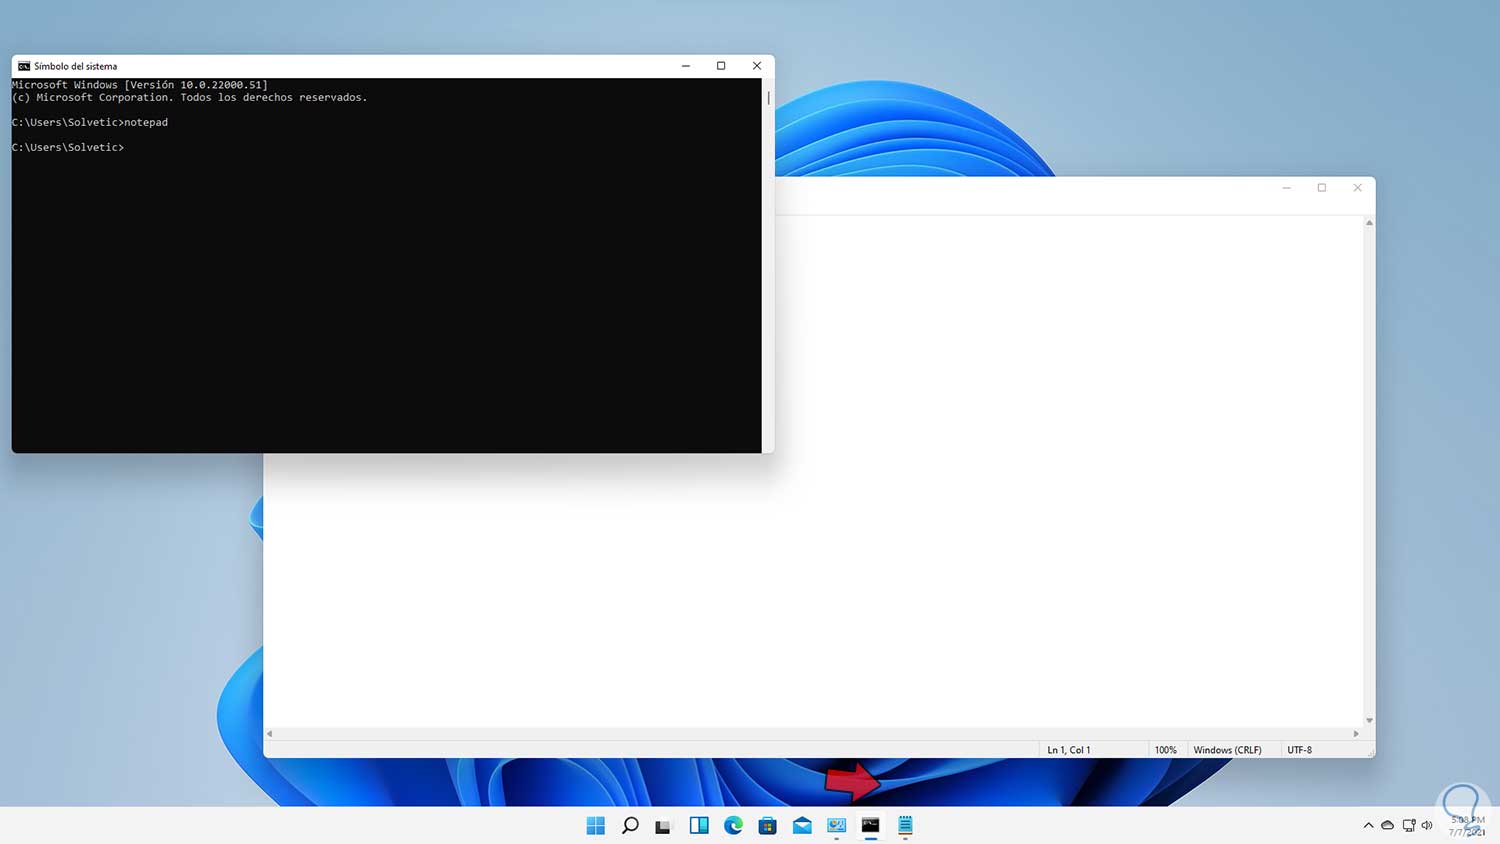Screen dimensions: 1500x844
Task: Switch to the Control Panel taskbar icon
Action: (x=837, y=825)
